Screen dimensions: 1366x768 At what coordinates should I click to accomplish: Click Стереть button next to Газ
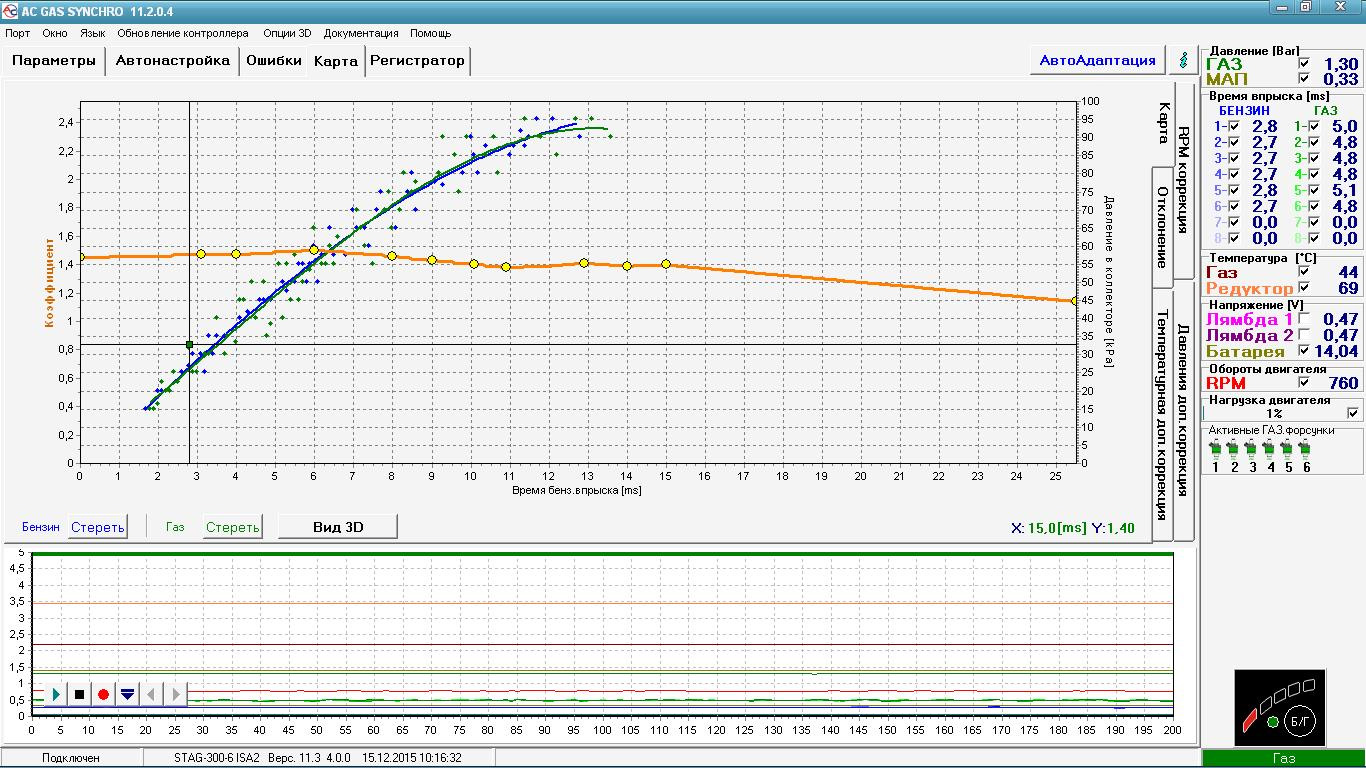[x=232, y=527]
